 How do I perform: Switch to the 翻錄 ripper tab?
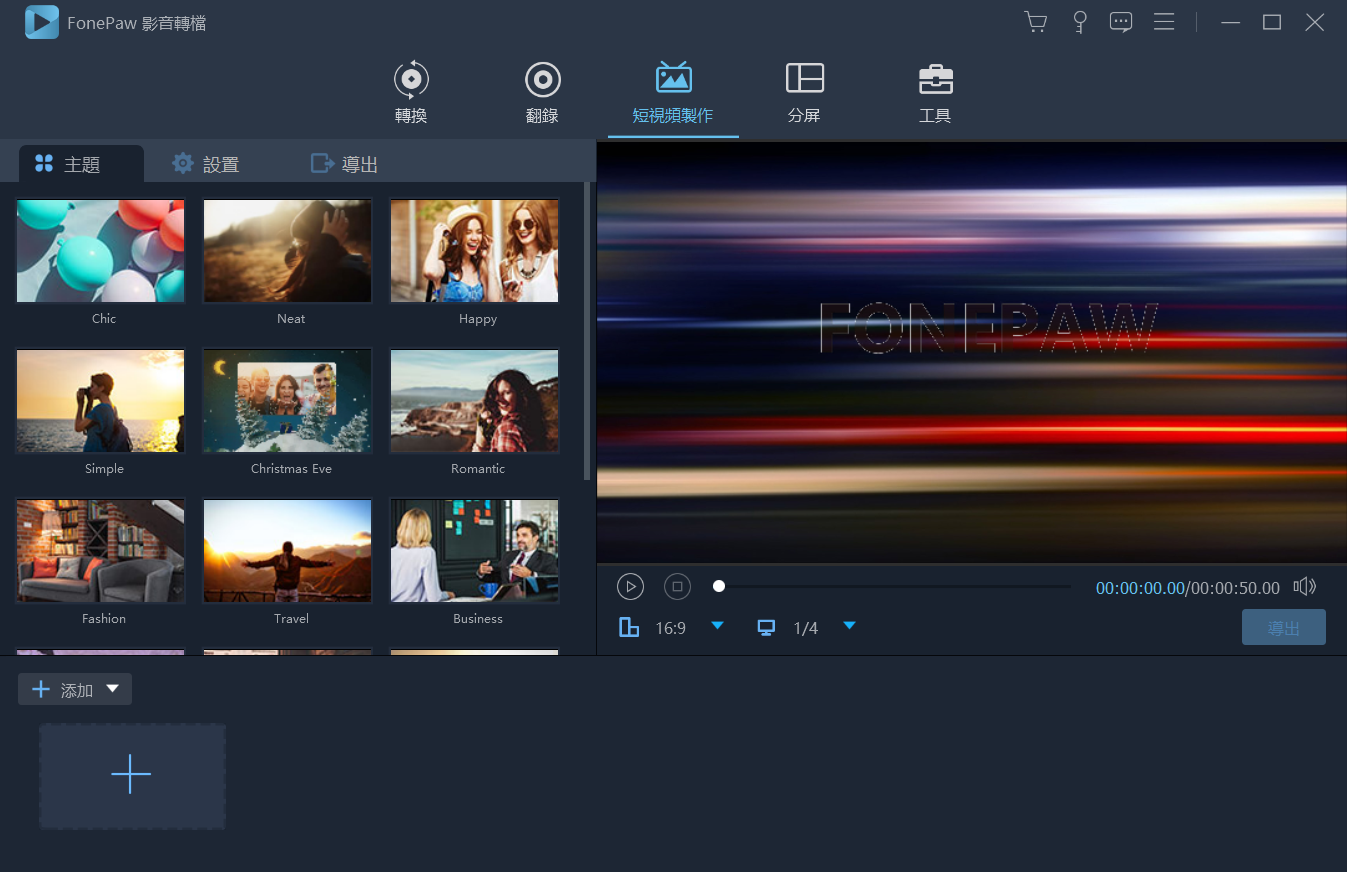click(542, 93)
